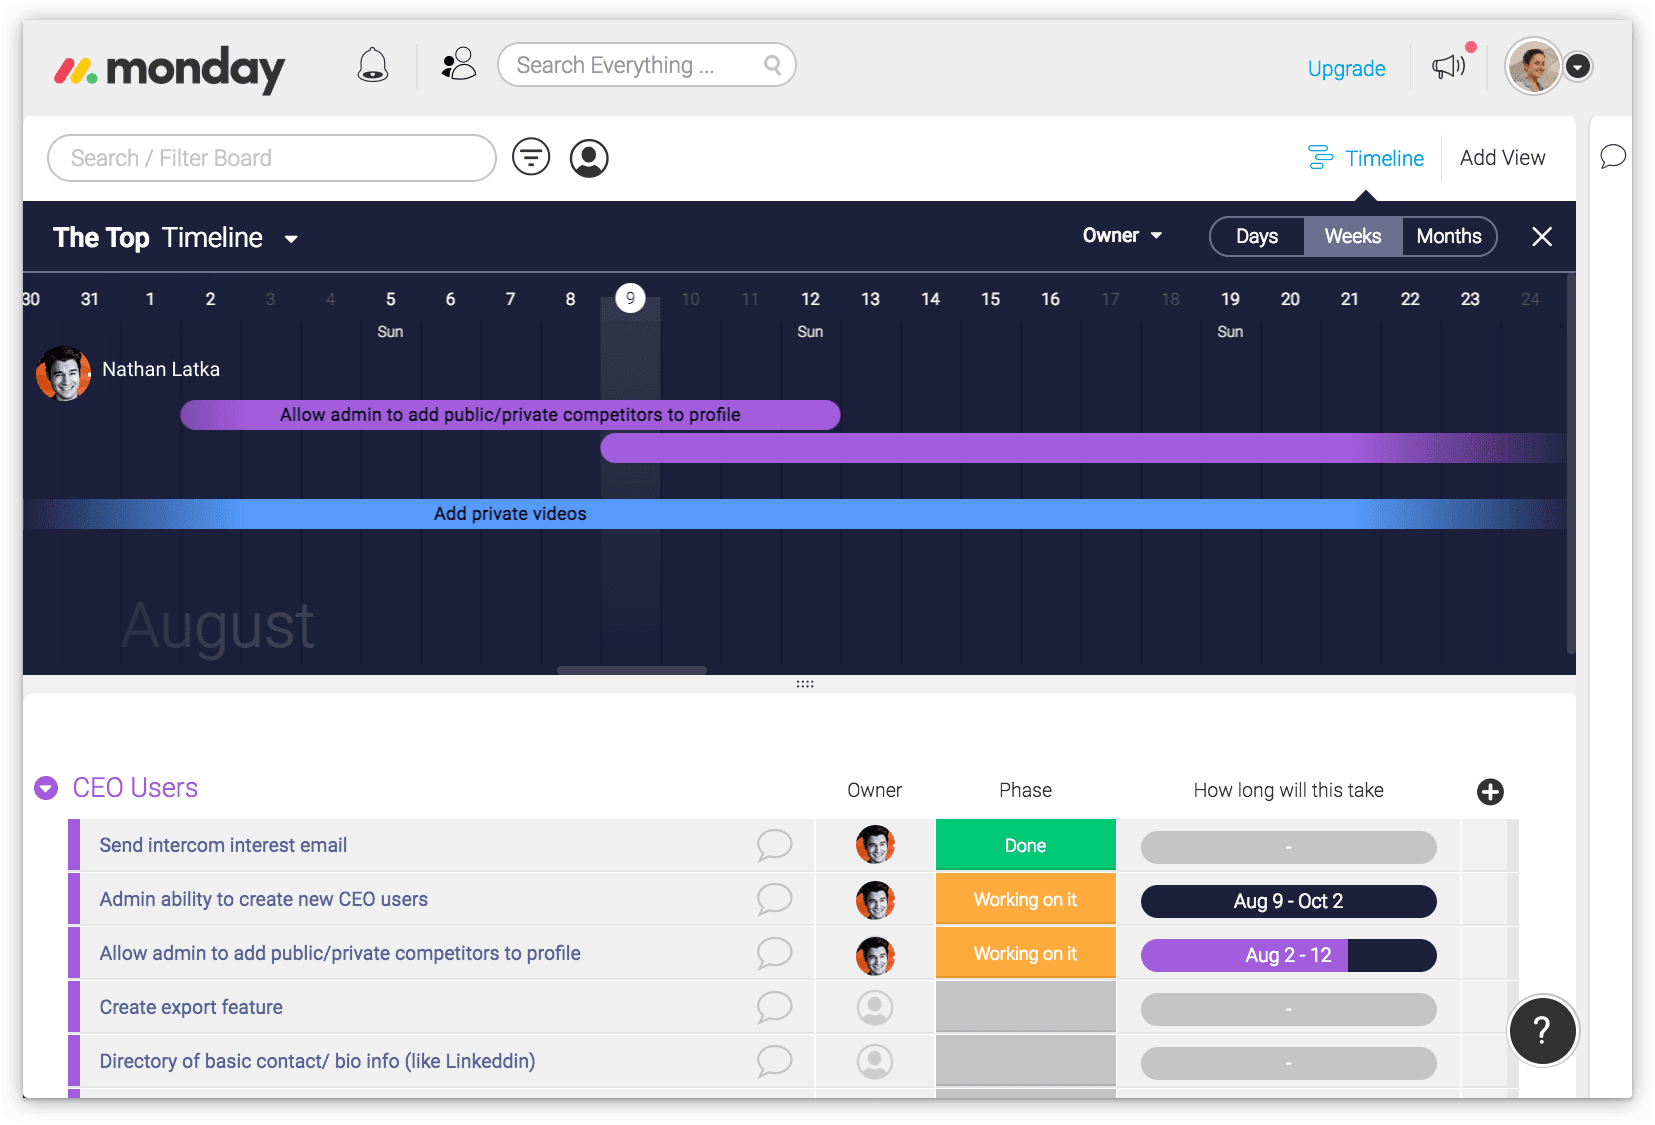Focus the Search Everything field
This screenshot has height=1125, width=1655.
pyautogui.click(x=646, y=65)
